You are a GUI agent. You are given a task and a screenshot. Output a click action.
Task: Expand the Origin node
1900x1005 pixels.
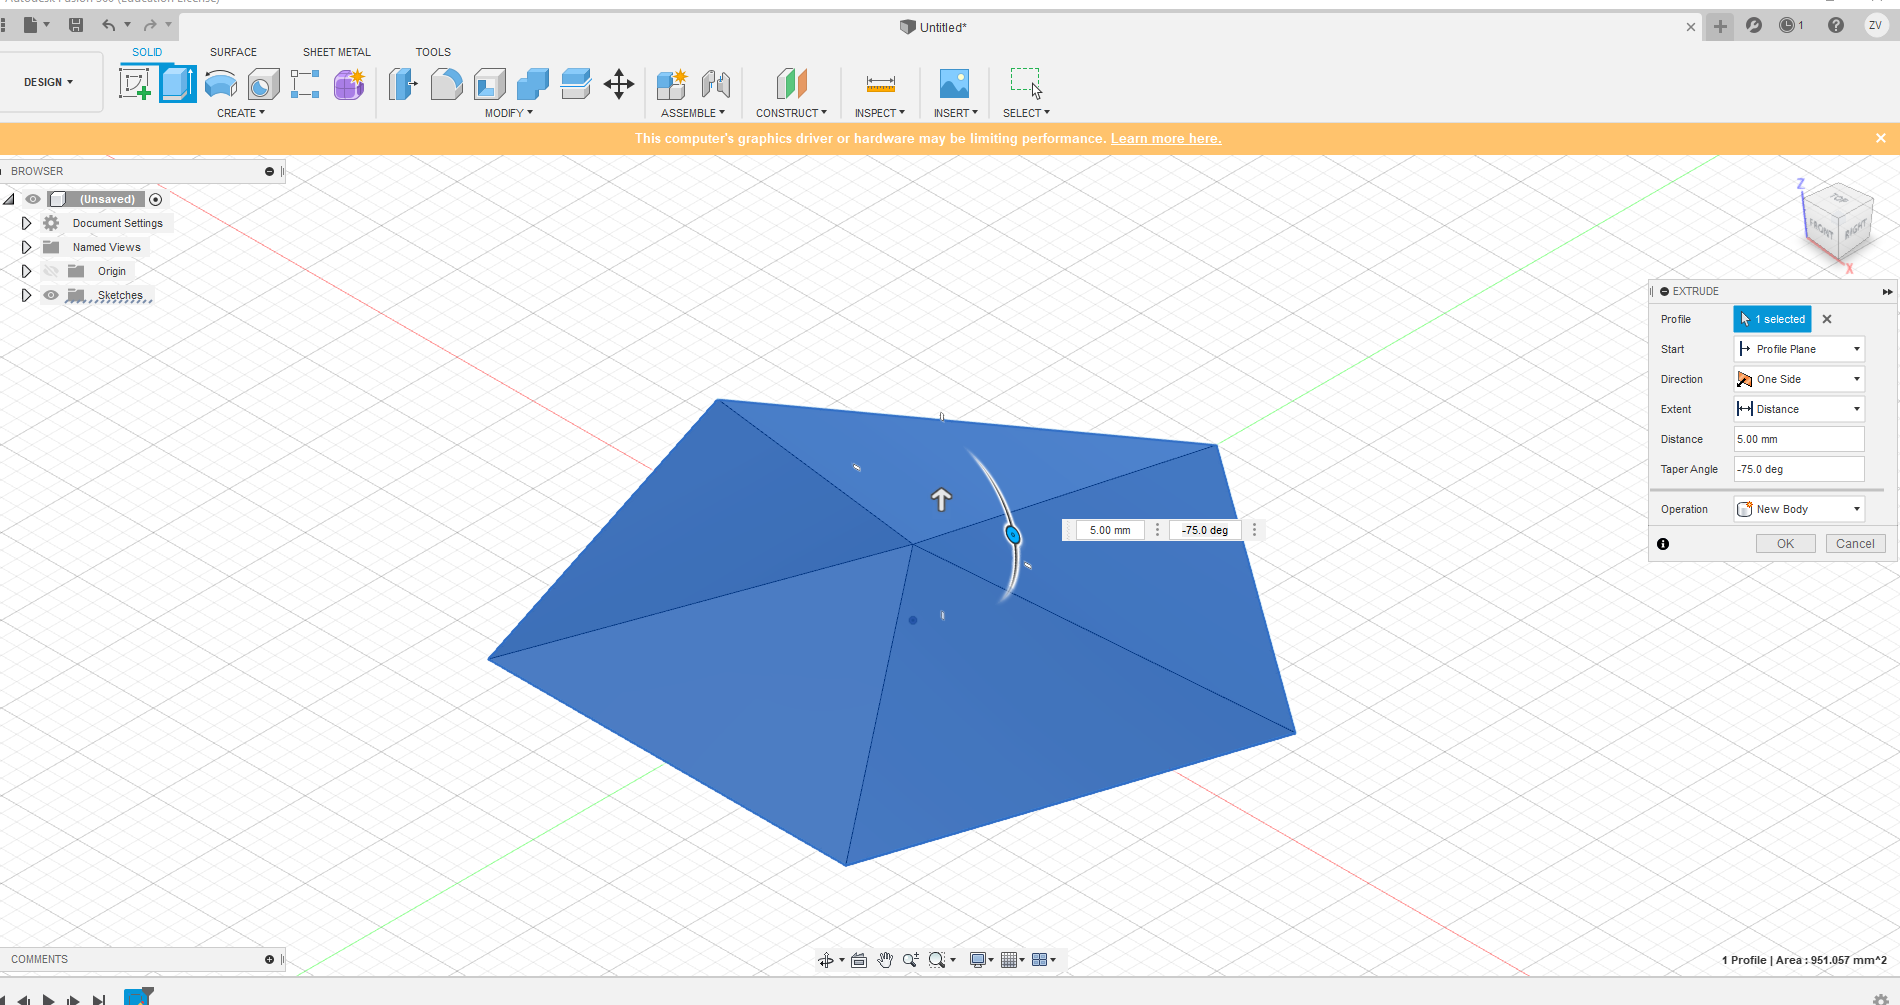point(27,271)
